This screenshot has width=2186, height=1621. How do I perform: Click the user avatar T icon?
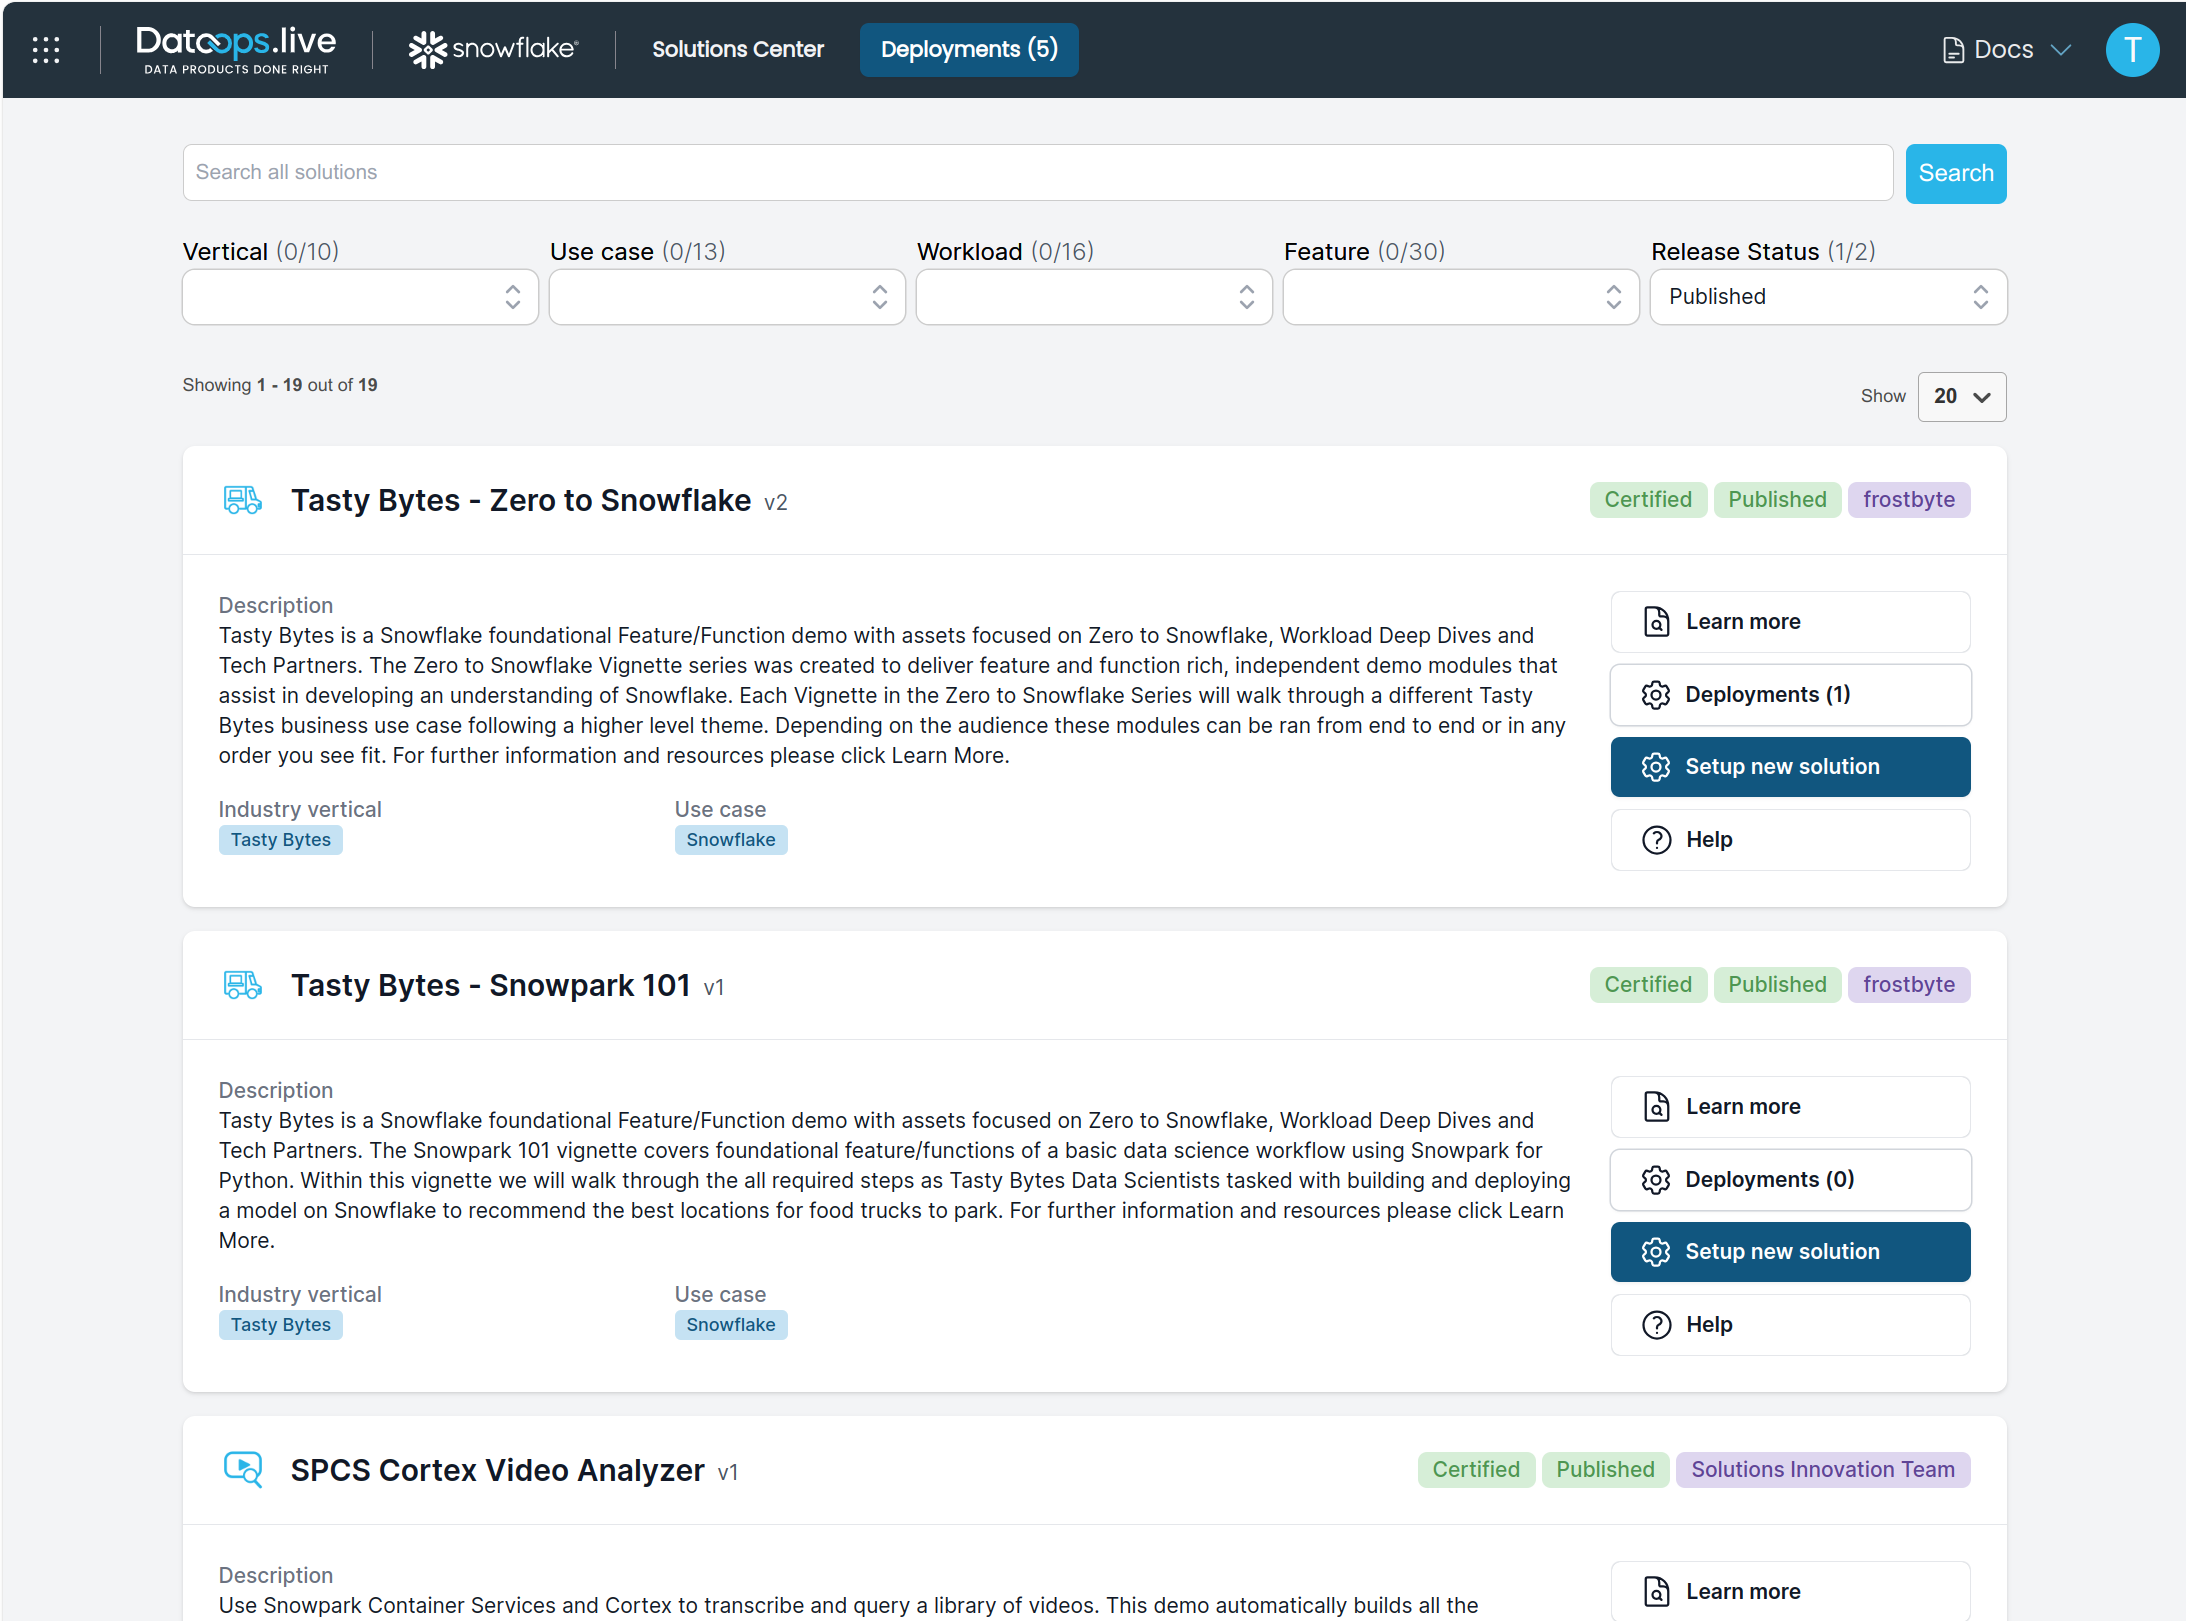click(2131, 49)
